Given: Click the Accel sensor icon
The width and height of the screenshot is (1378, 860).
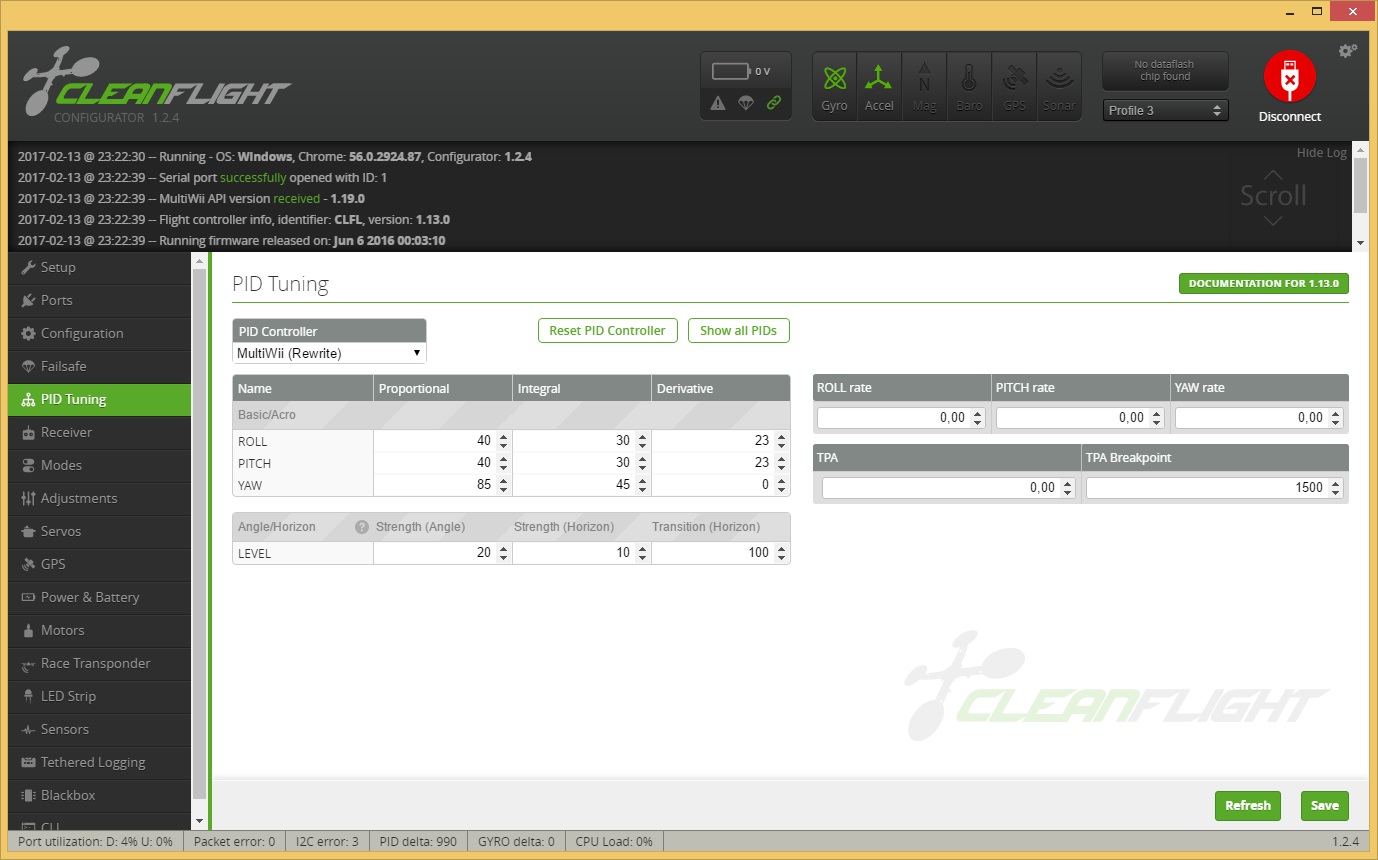Looking at the screenshot, I should 879,87.
